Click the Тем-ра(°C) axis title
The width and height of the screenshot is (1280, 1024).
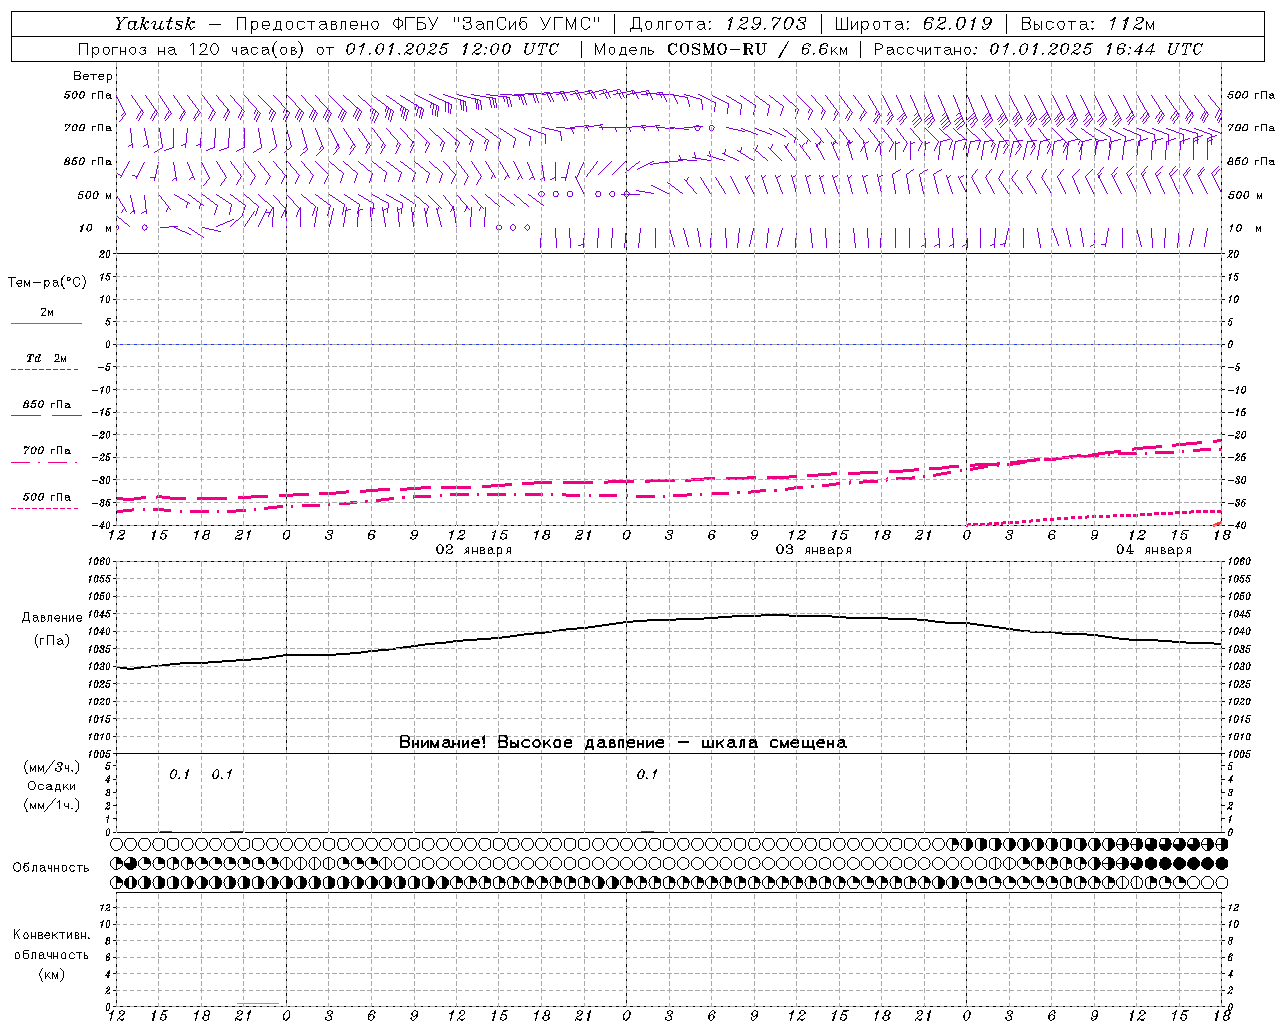click(x=47, y=283)
